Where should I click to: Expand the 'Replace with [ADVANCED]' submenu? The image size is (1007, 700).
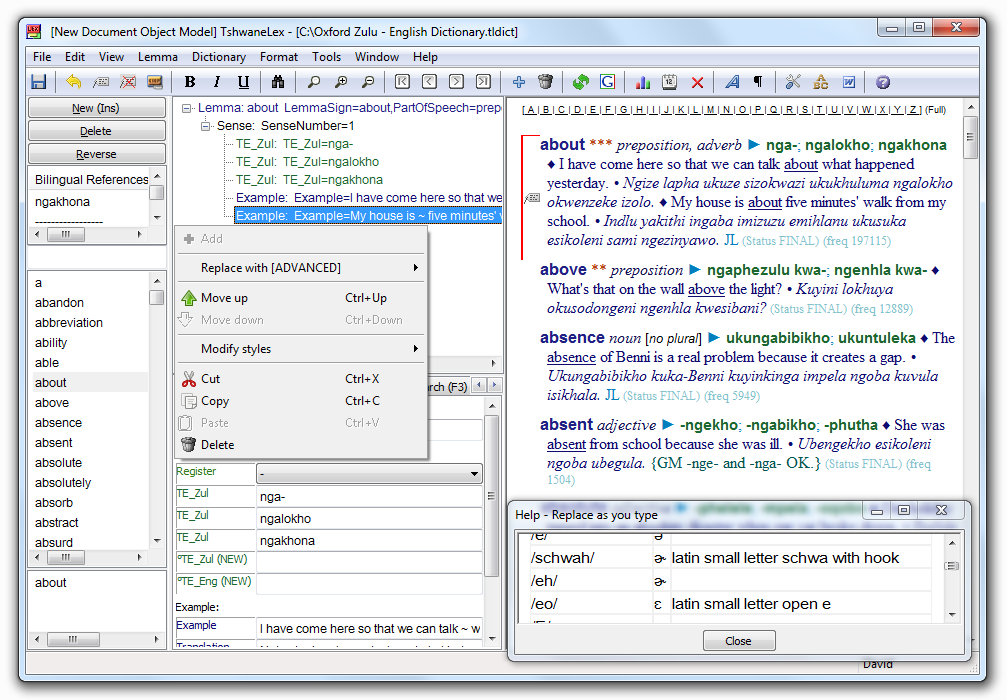click(x=301, y=268)
